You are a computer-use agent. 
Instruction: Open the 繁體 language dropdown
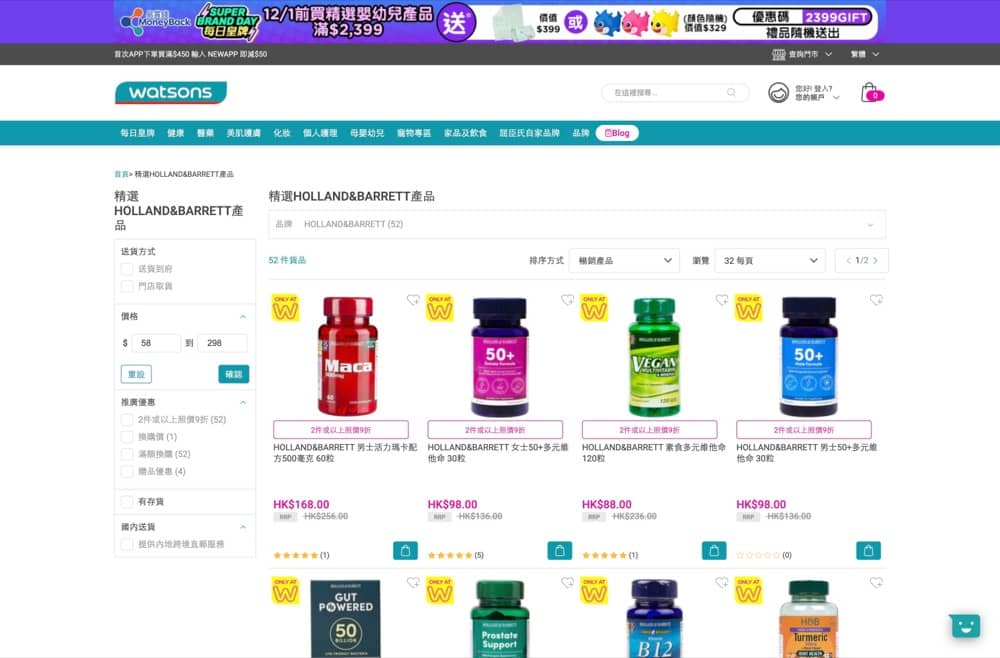pyautogui.click(x=865, y=55)
